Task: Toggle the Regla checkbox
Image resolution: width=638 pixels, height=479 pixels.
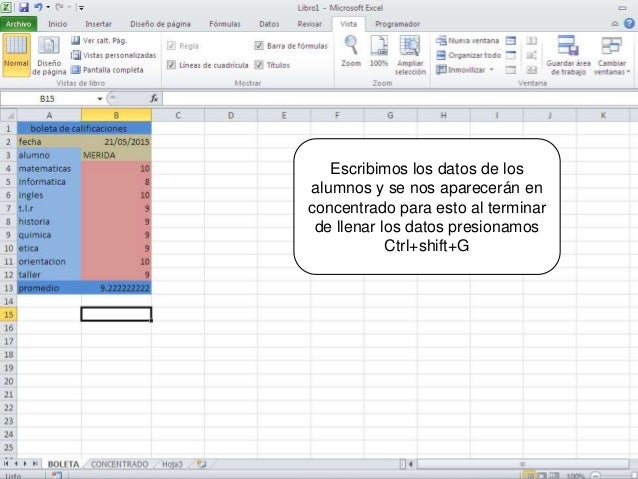Action: pos(171,46)
